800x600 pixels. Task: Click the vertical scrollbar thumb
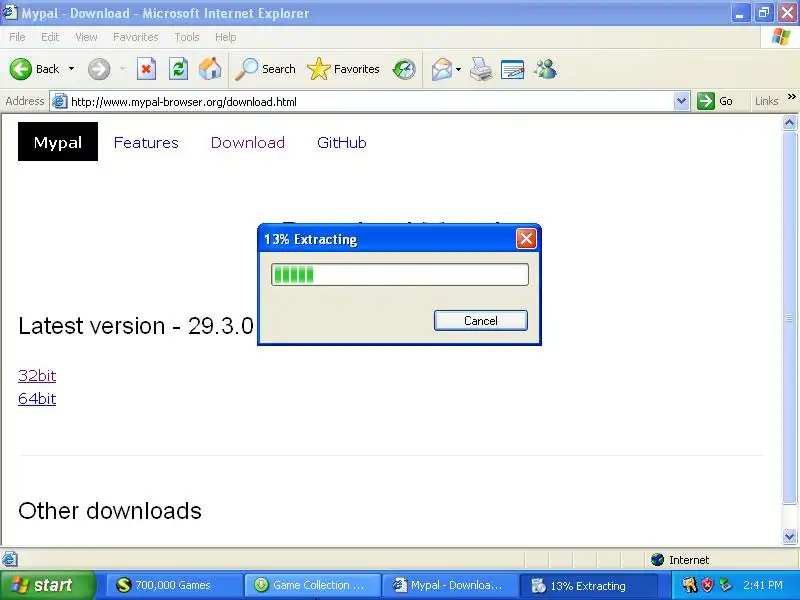(x=789, y=317)
